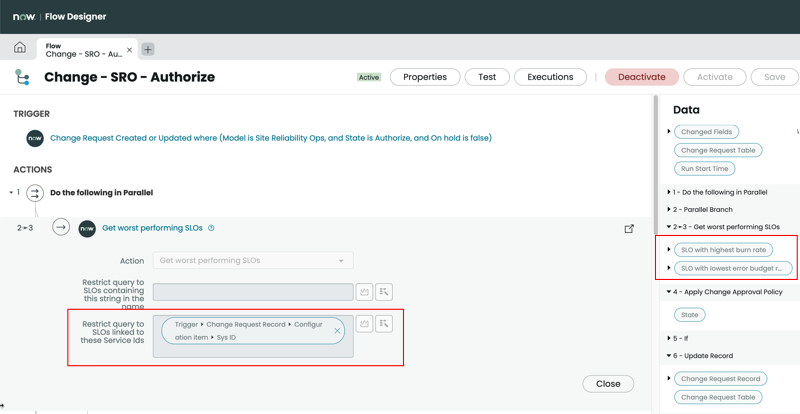800x414 pixels.
Task: Expand 1 - Do the following in Parallel data
Action: click(669, 192)
